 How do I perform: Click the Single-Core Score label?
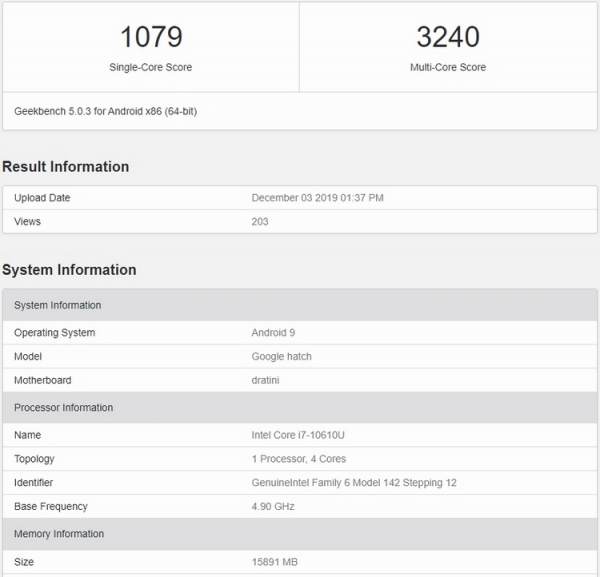pyautogui.click(x=150, y=67)
